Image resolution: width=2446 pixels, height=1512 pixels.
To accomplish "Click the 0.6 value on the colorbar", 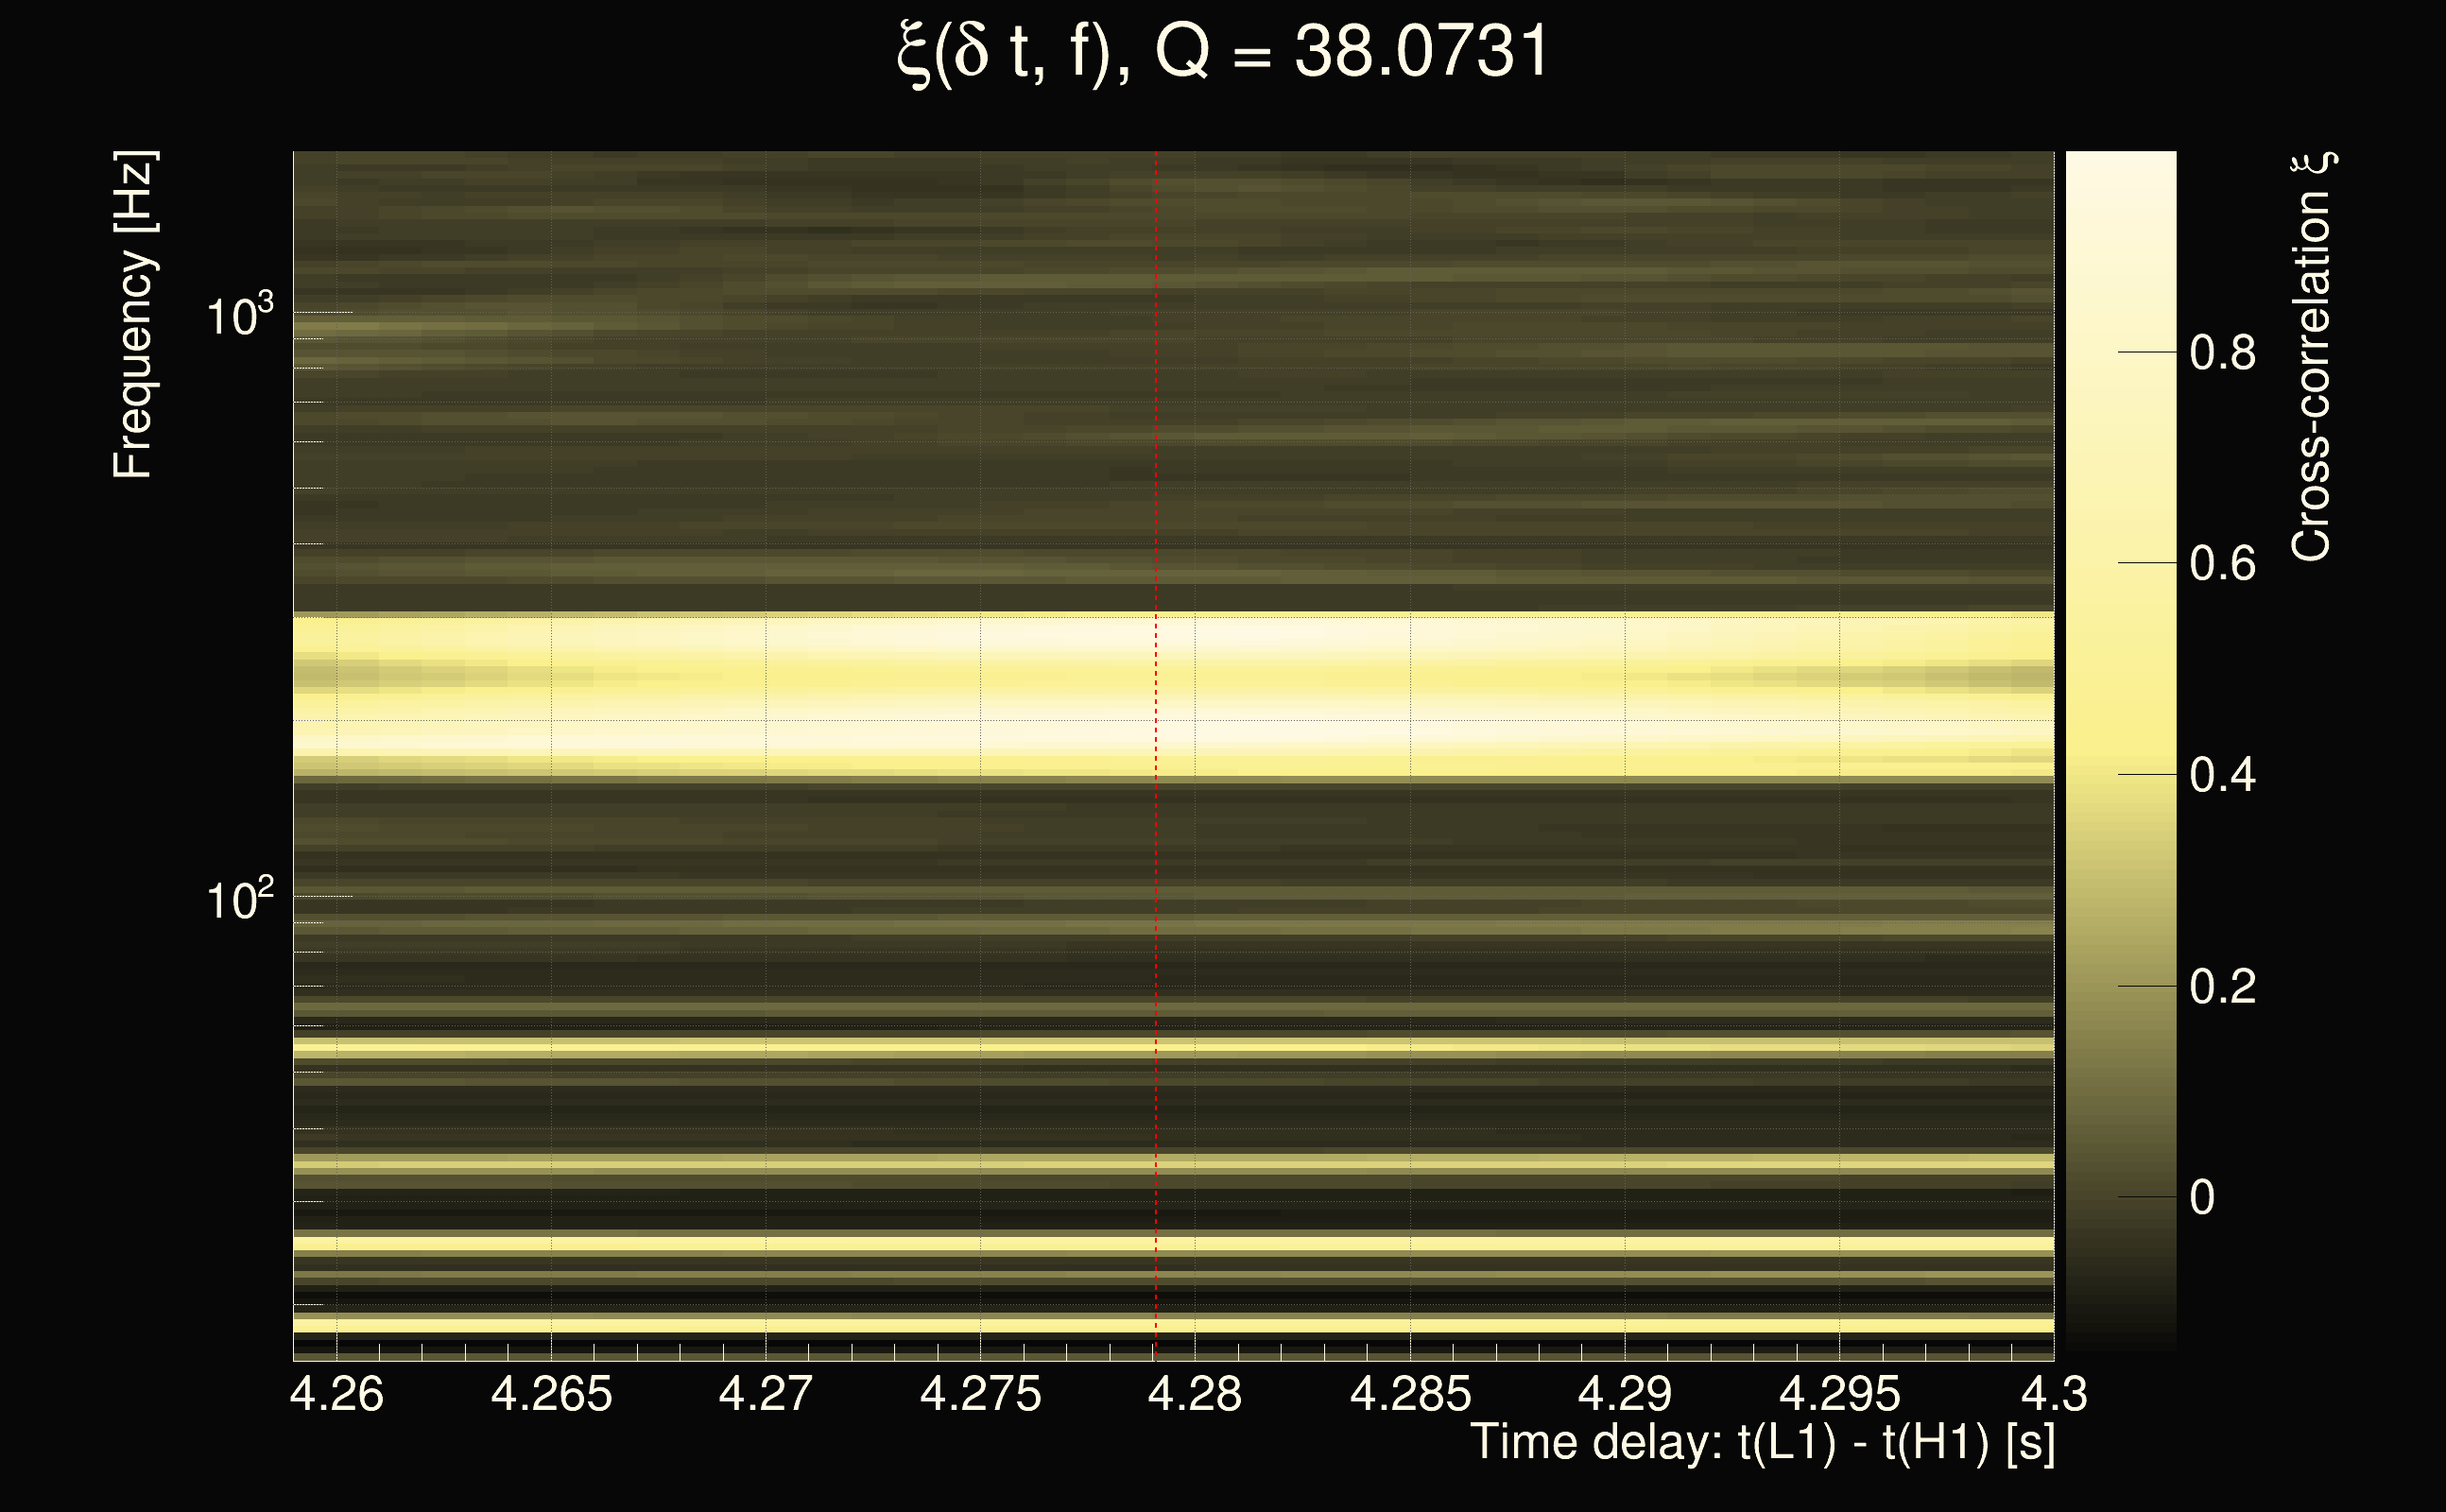I will [x=2222, y=564].
